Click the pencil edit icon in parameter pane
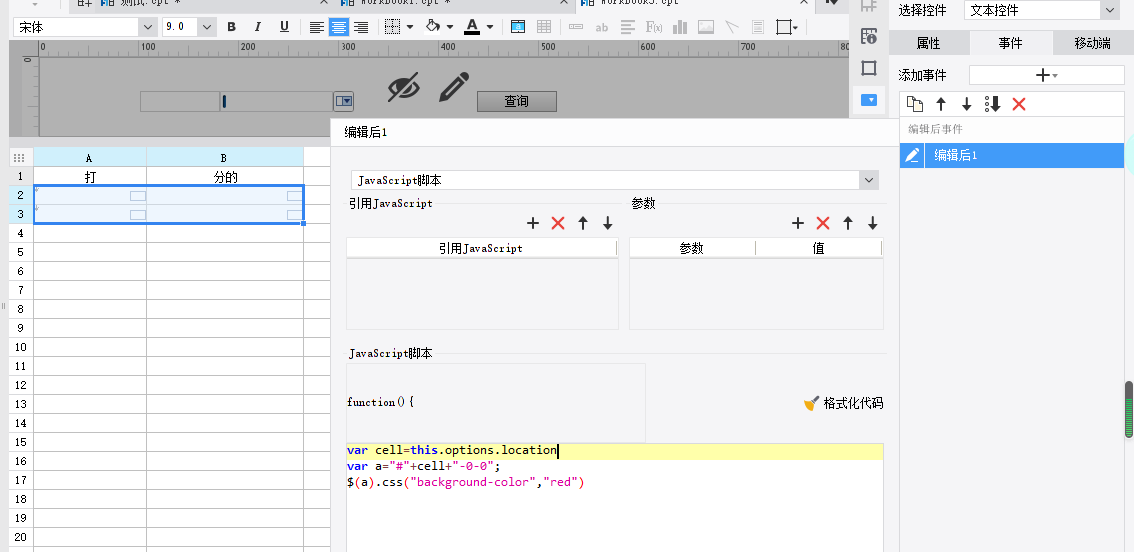 pos(453,88)
